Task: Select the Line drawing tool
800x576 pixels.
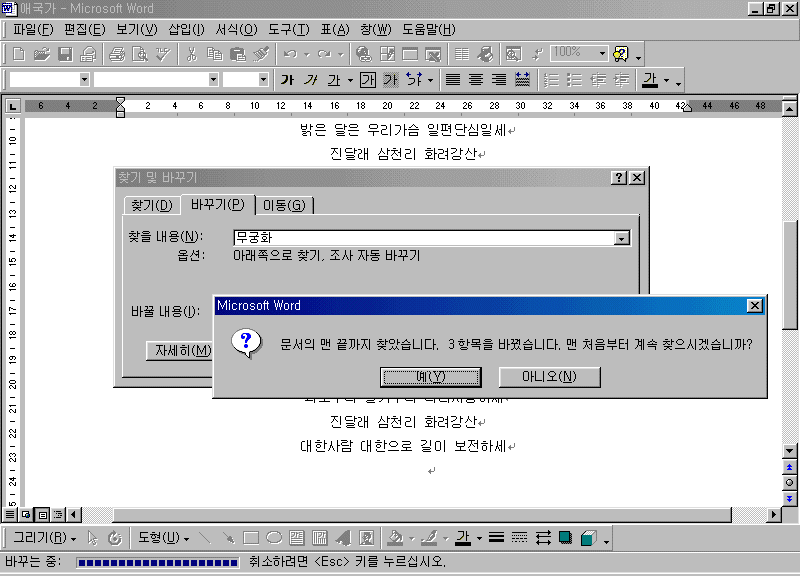Action: coord(205,538)
